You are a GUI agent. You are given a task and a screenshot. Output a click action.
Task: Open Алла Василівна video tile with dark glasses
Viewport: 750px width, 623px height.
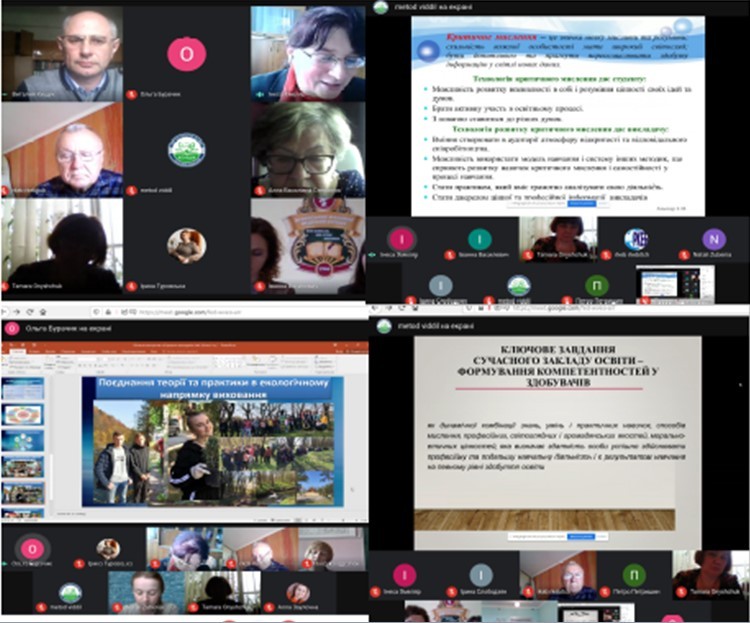[x=308, y=150]
